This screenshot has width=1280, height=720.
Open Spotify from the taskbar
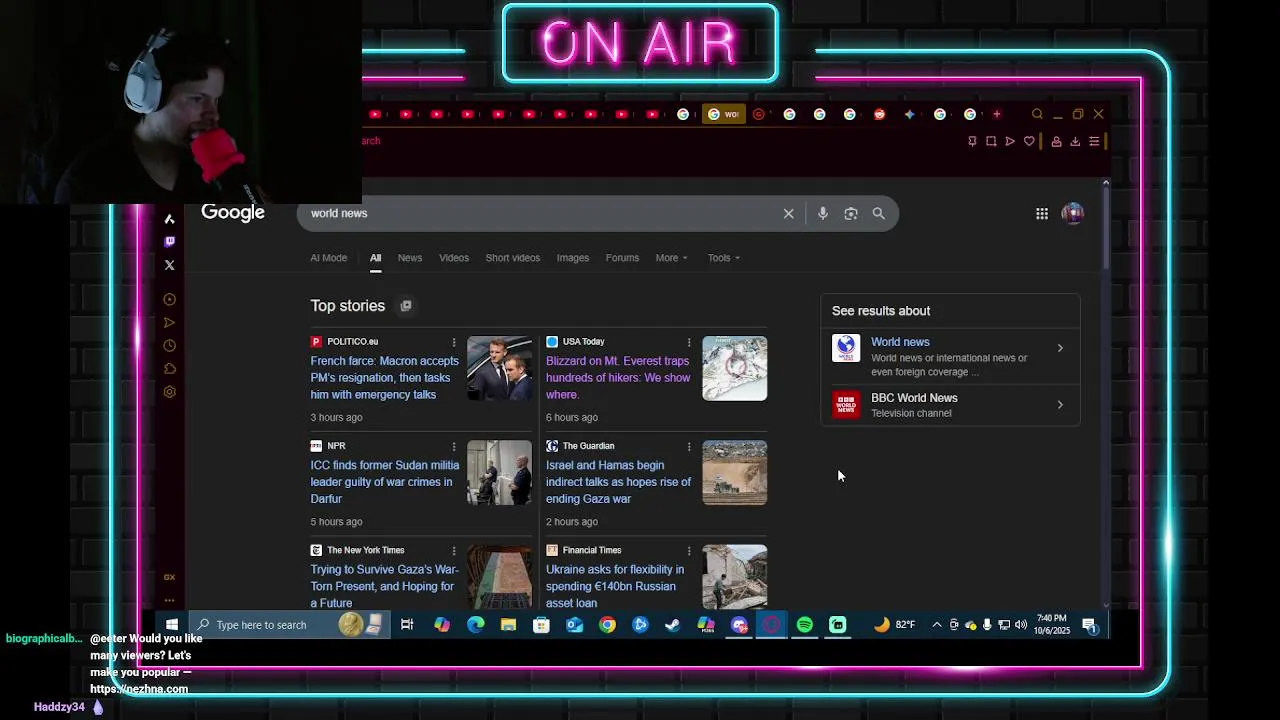(805, 625)
